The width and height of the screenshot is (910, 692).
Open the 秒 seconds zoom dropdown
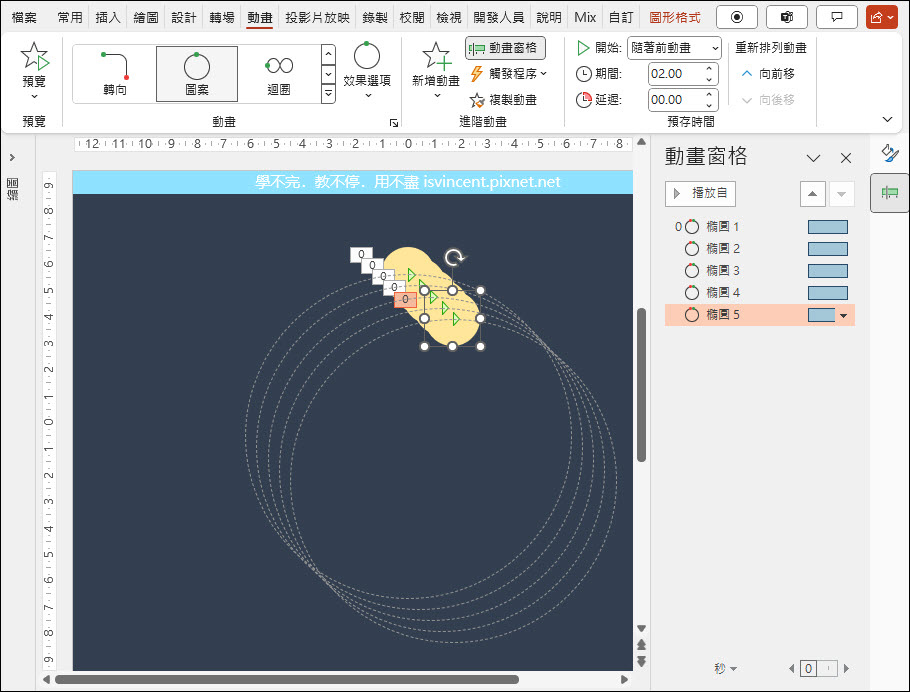[x=725, y=669]
